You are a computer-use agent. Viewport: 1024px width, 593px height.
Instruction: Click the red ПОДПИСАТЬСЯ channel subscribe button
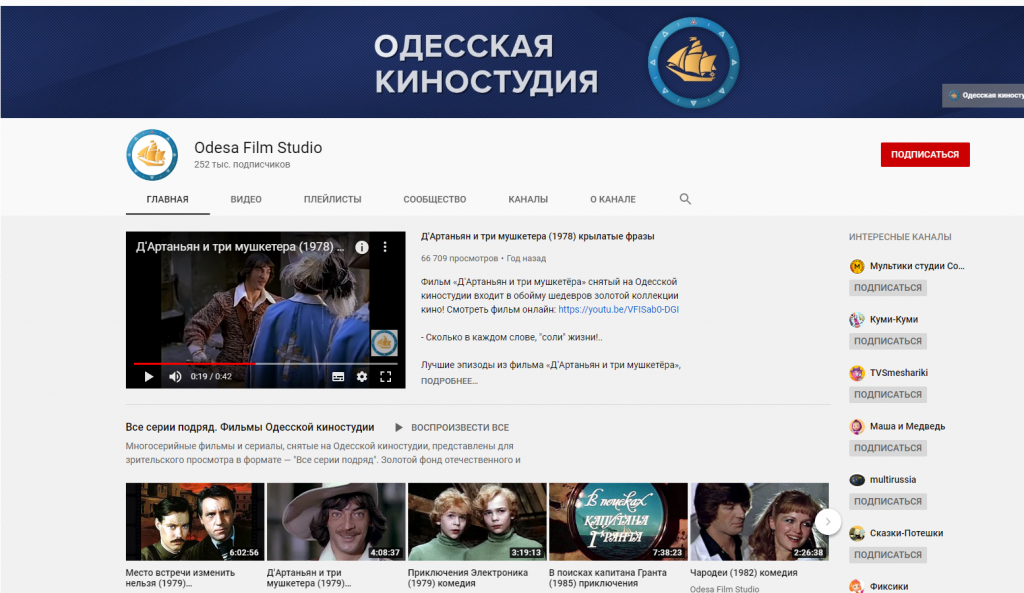(924, 154)
